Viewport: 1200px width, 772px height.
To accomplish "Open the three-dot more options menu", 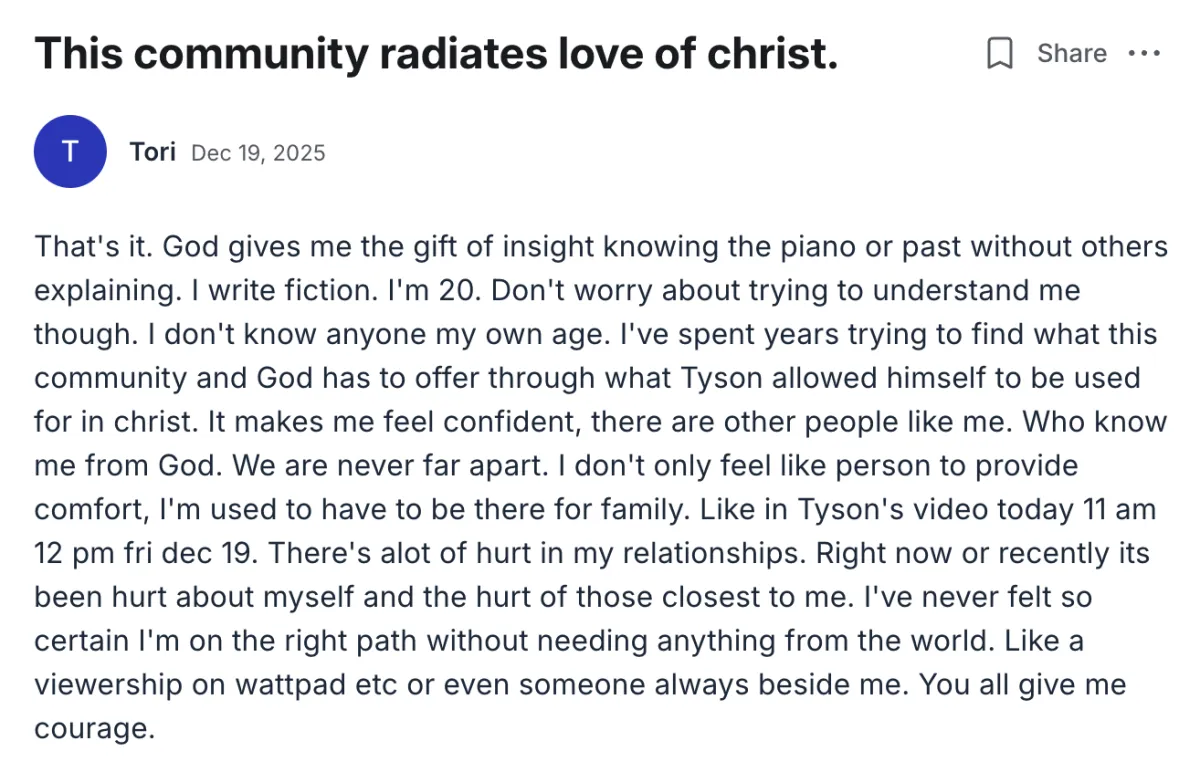I will tap(1144, 53).
